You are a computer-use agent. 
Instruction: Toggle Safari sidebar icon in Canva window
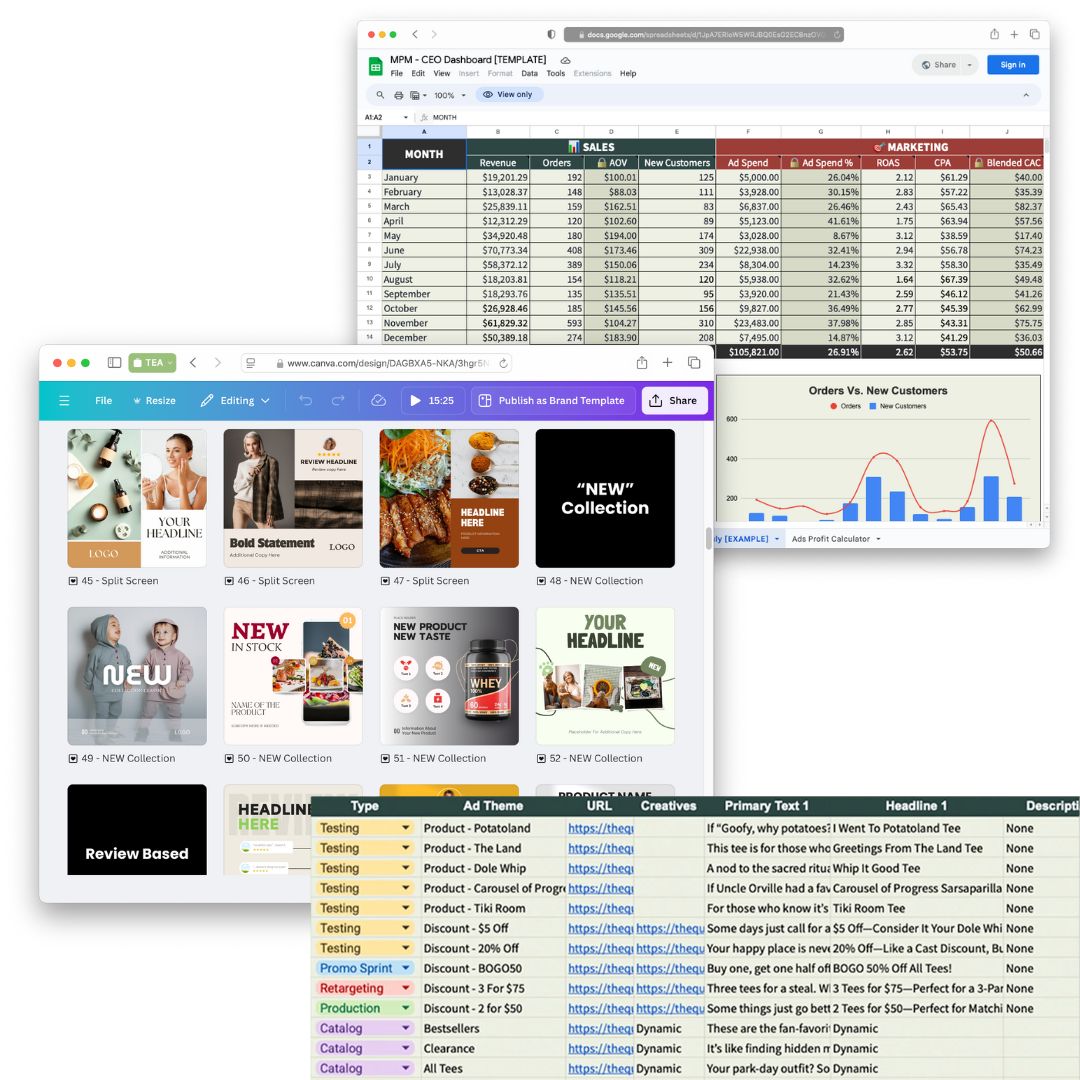114,362
